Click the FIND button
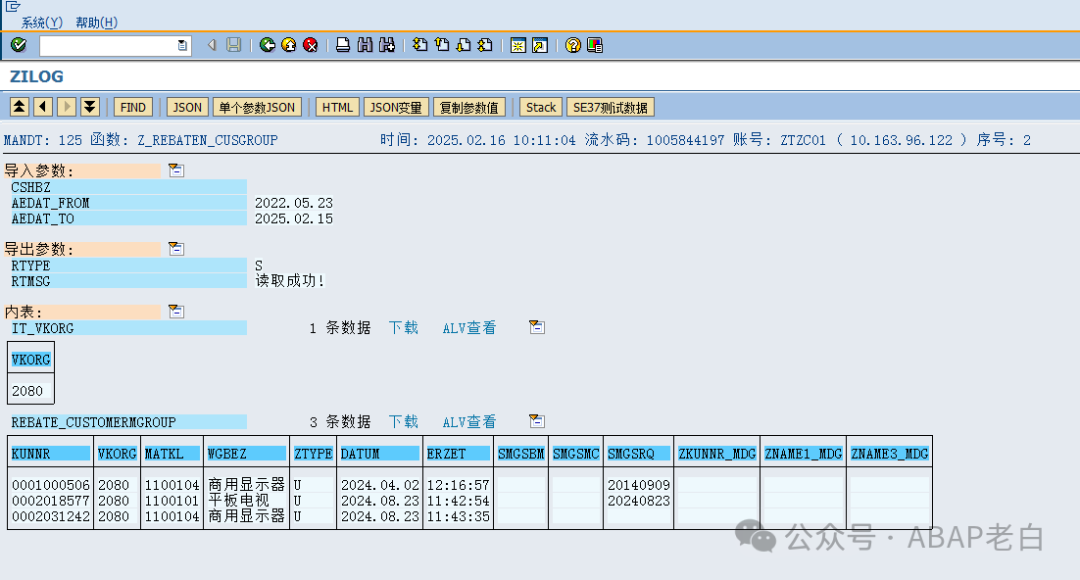The image size is (1080, 580). (x=133, y=107)
